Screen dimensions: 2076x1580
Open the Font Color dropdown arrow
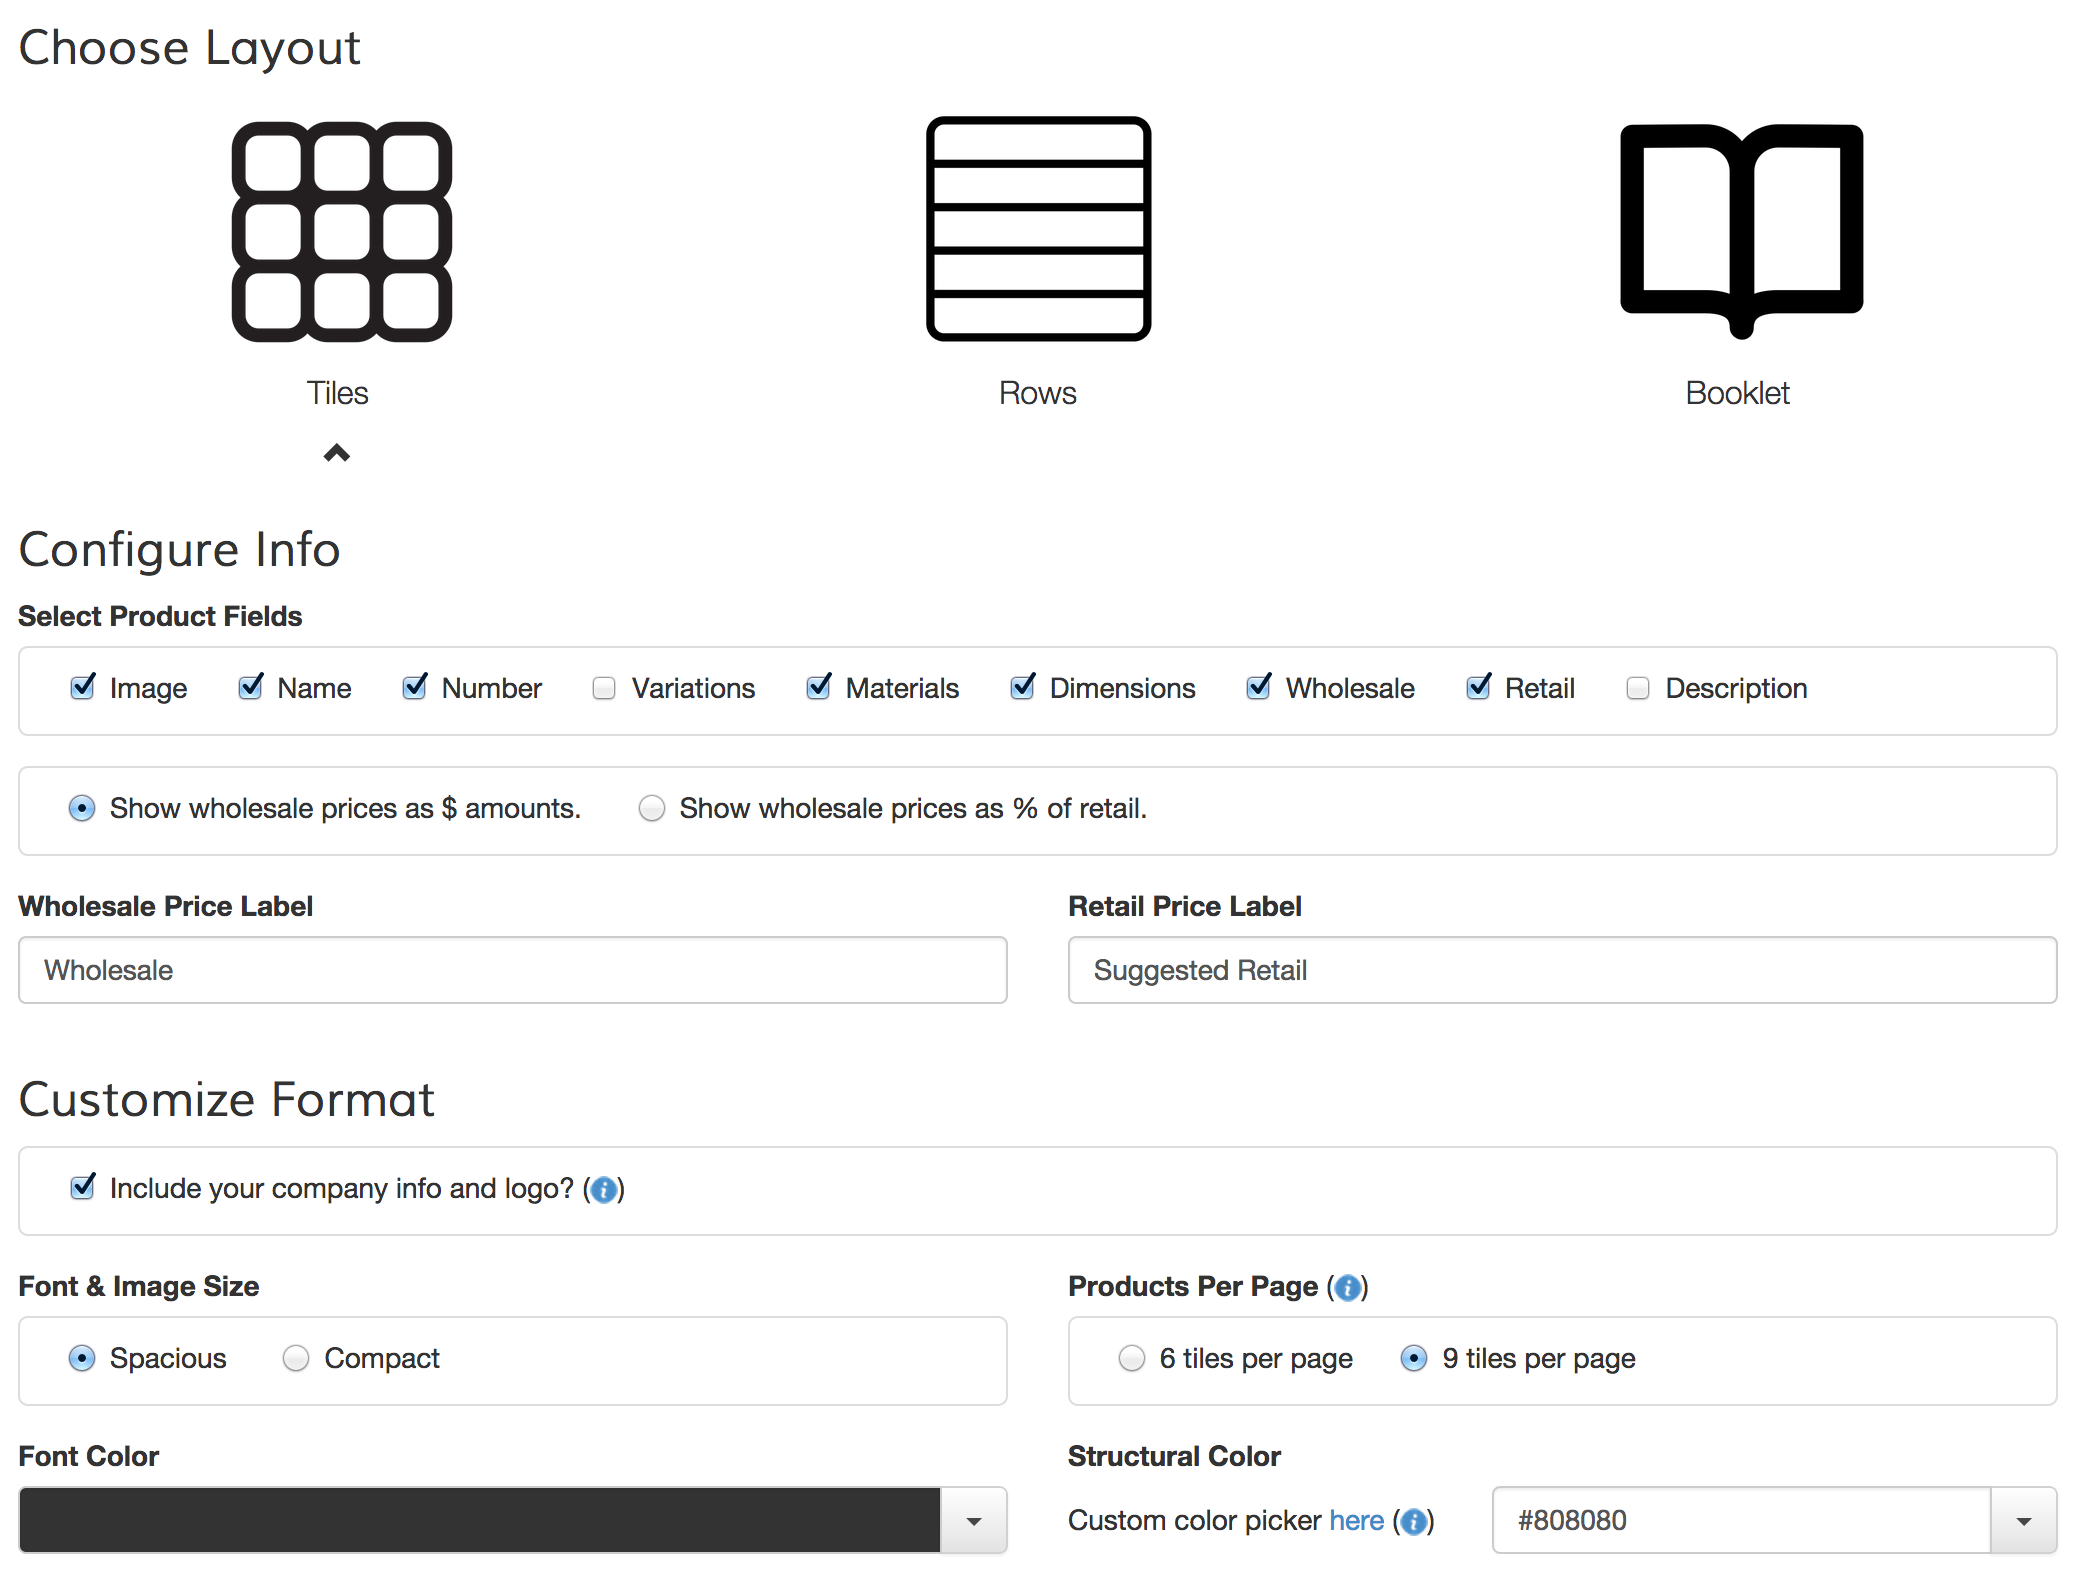[x=973, y=1521]
